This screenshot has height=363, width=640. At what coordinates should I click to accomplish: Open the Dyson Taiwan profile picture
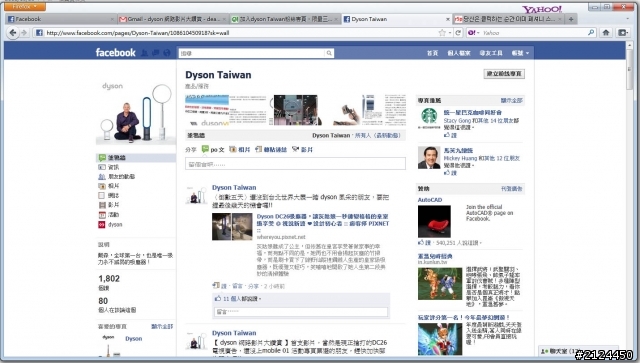click(x=136, y=113)
